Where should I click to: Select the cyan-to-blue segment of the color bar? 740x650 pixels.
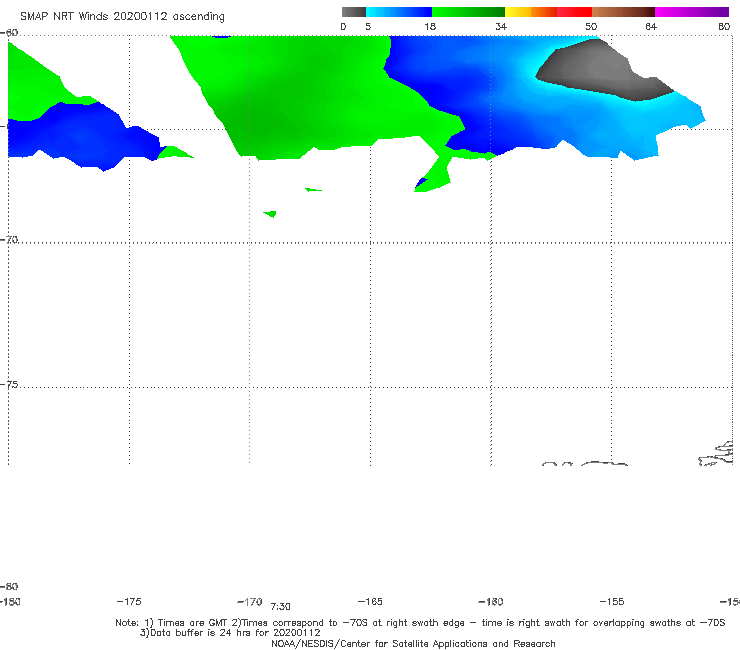tap(399, 12)
